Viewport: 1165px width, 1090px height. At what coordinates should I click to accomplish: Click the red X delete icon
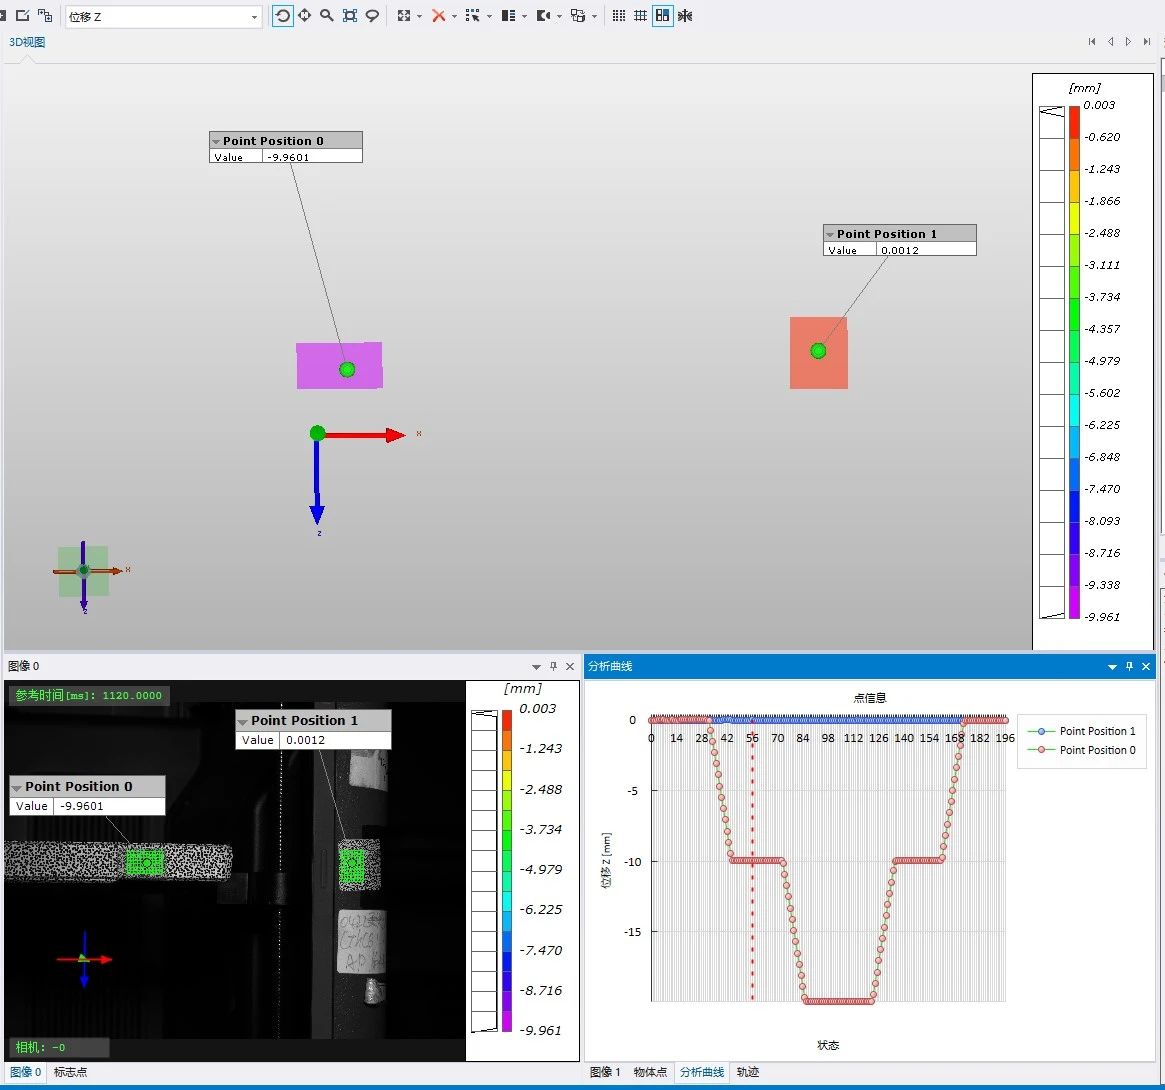point(438,16)
